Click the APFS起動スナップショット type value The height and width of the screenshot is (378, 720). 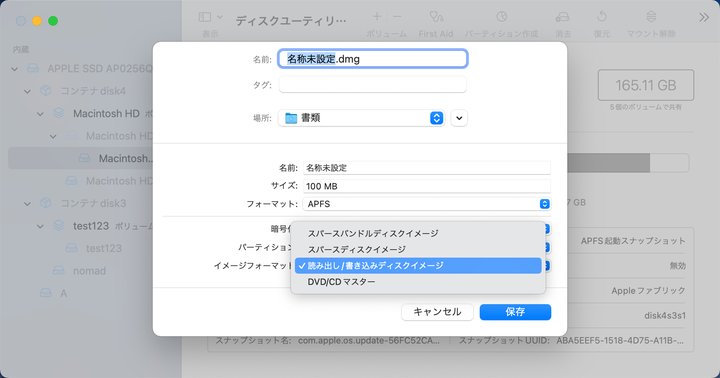point(633,241)
